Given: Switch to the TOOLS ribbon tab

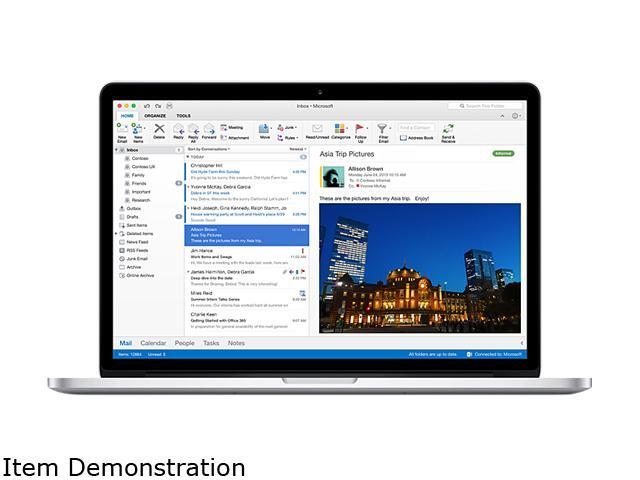Looking at the screenshot, I should (184, 116).
